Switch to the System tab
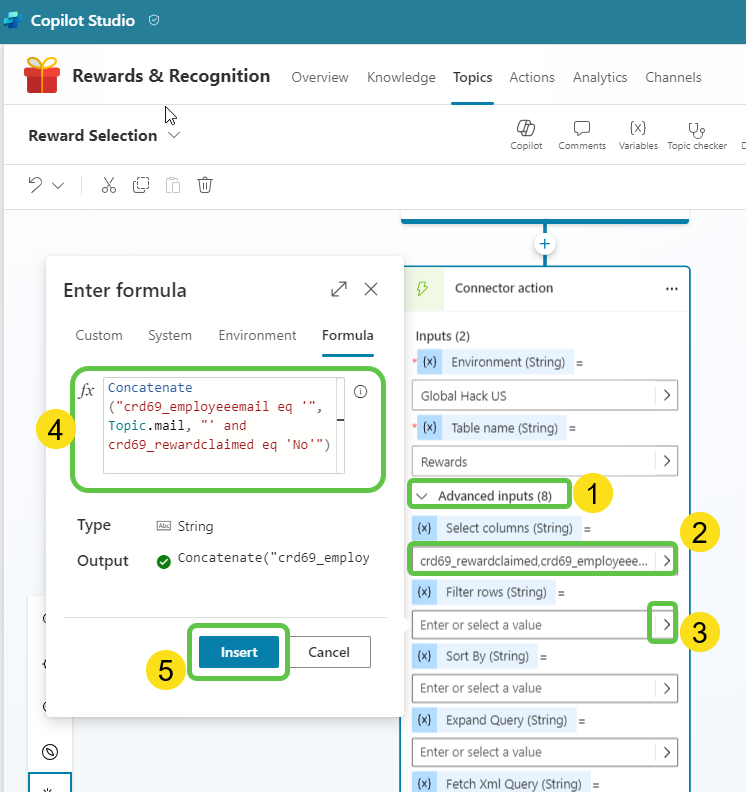746x792 pixels. pos(169,336)
